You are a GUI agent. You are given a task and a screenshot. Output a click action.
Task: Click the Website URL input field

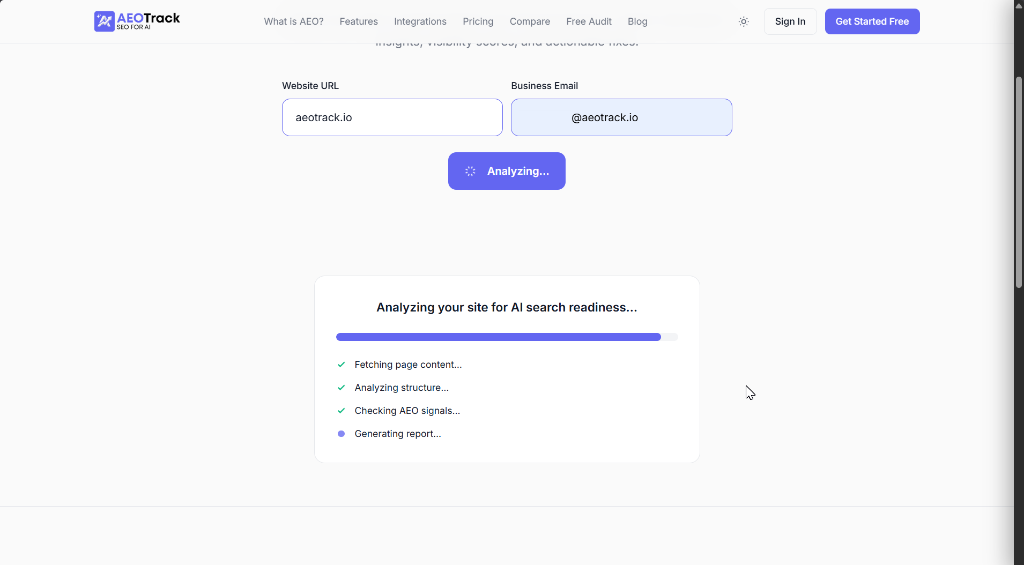click(x=392, y=118)
